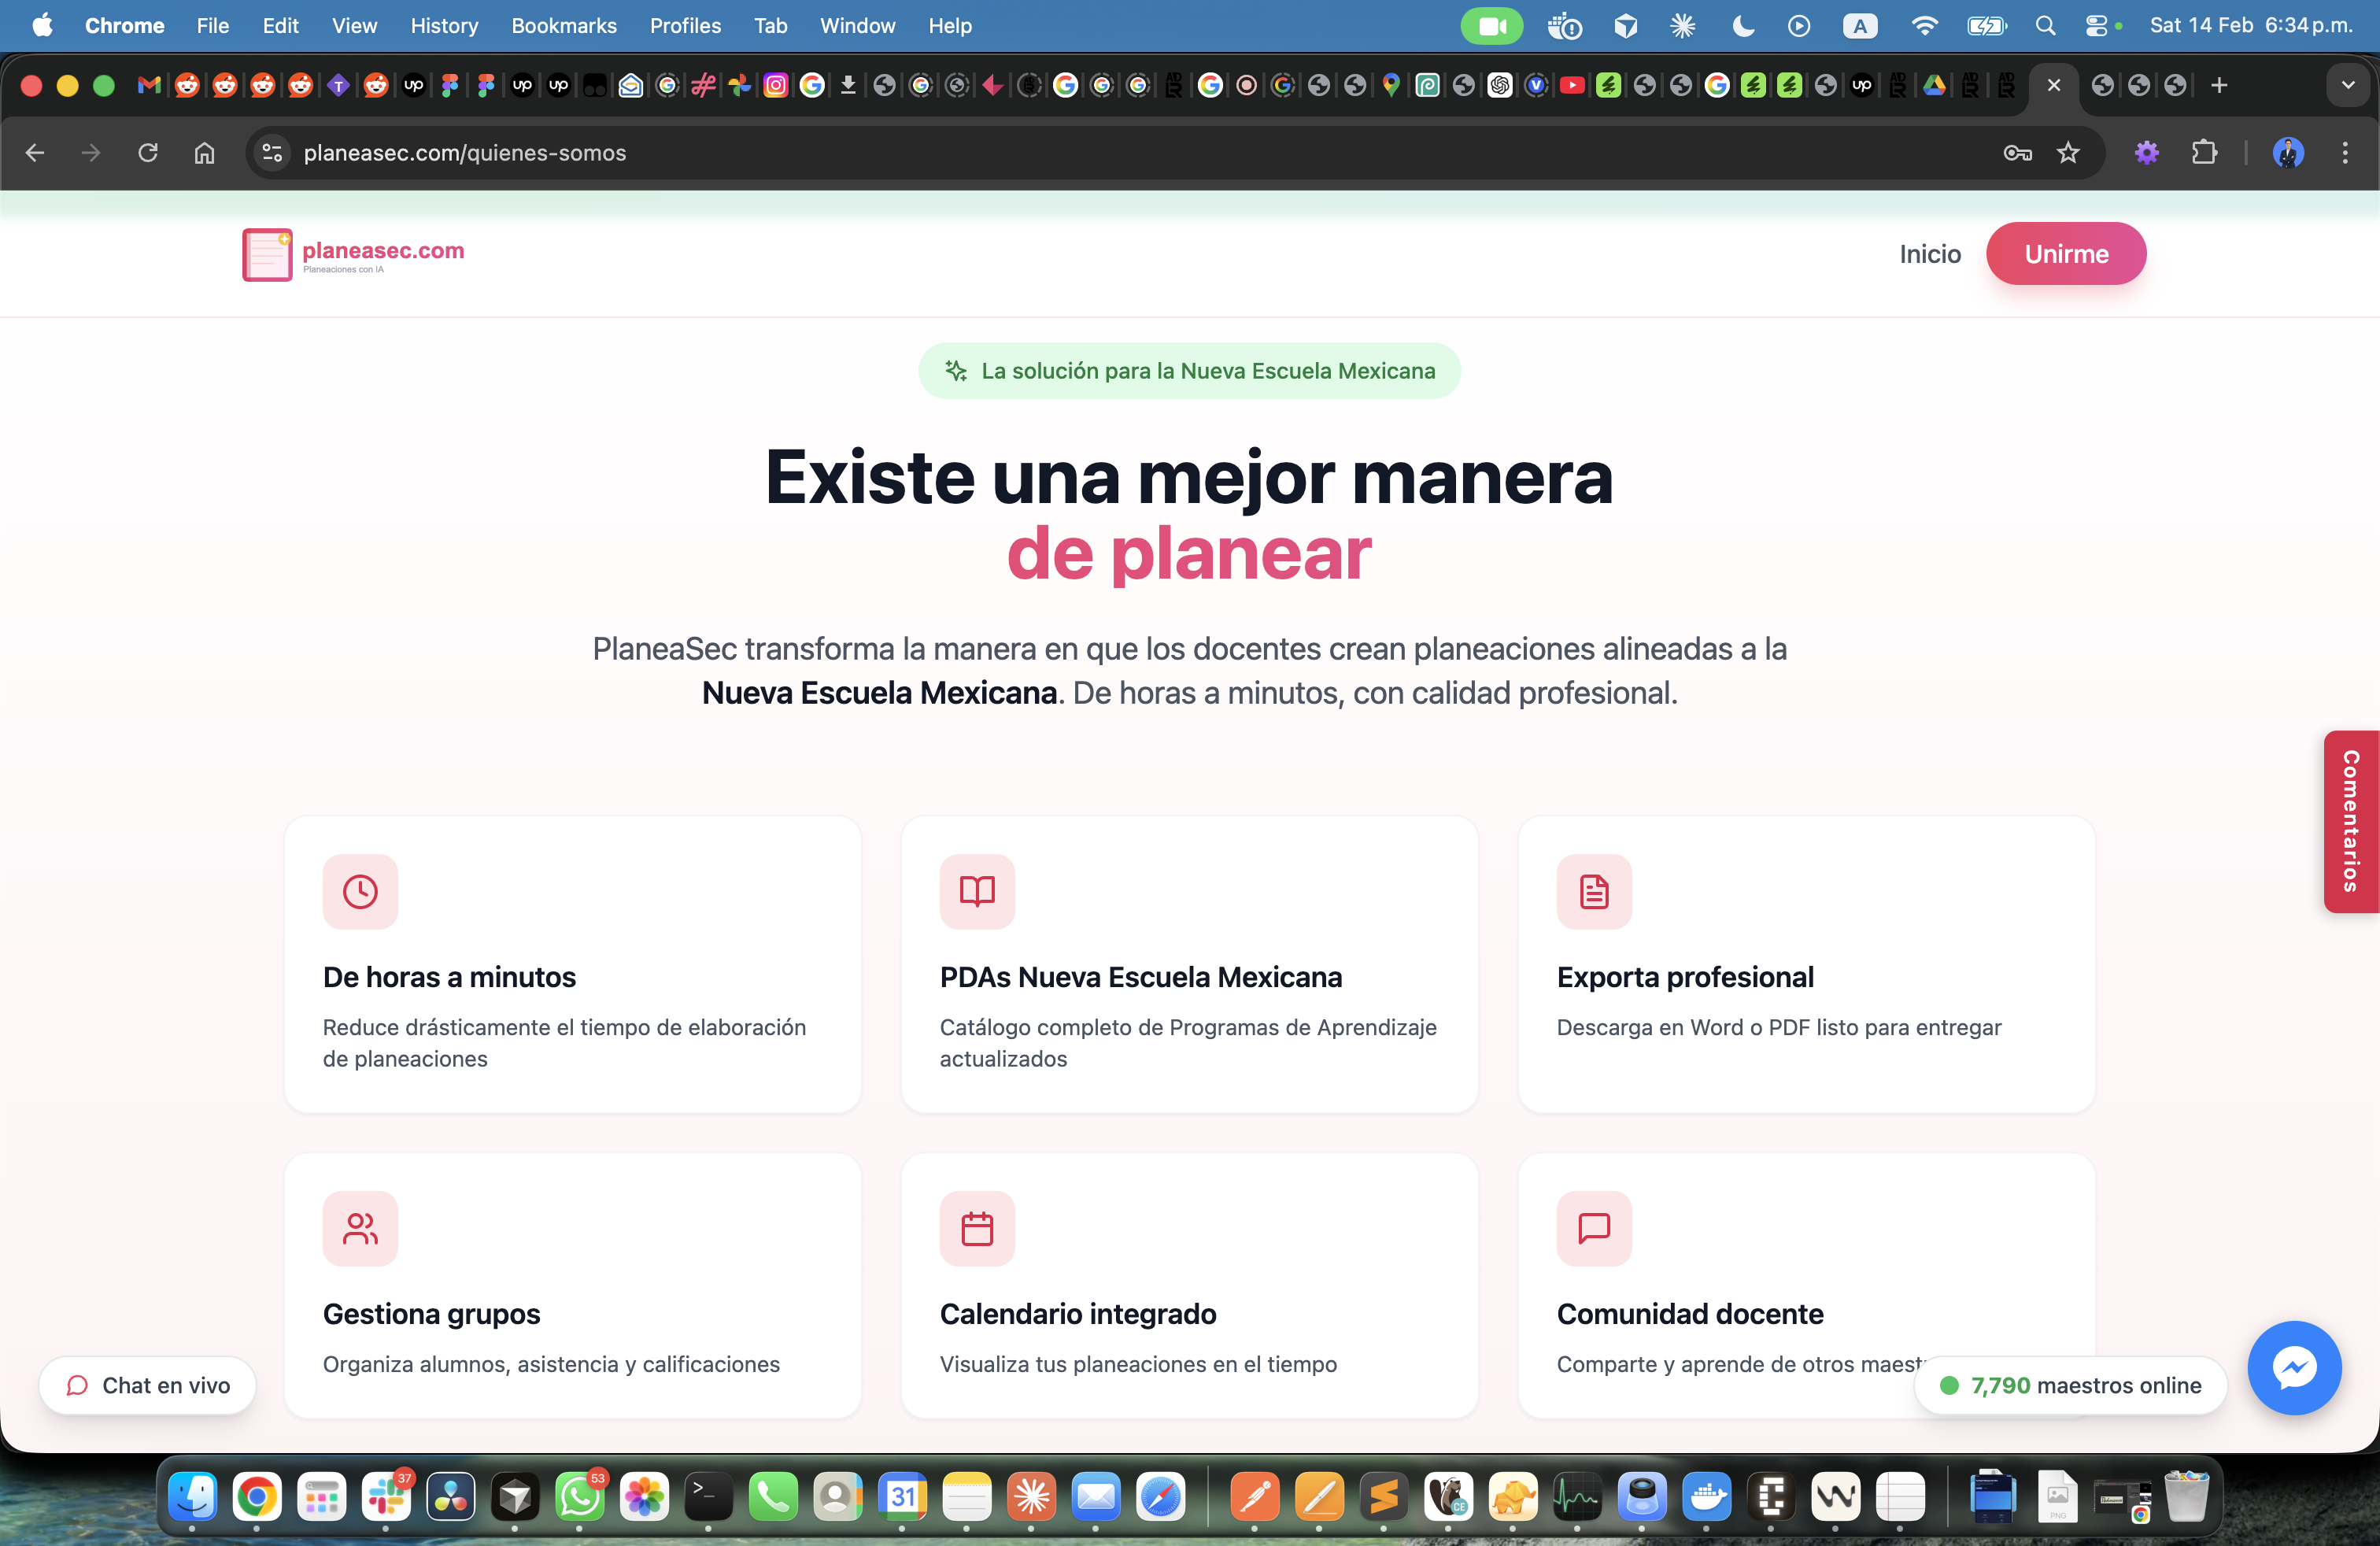Open Gmail from the bookmarks bar
2380x1546 pixels.
[148, 85]
